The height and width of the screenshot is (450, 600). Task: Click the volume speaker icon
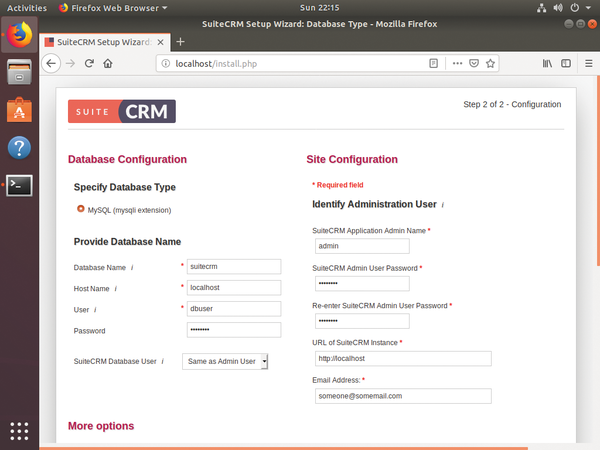pos(558,8)
